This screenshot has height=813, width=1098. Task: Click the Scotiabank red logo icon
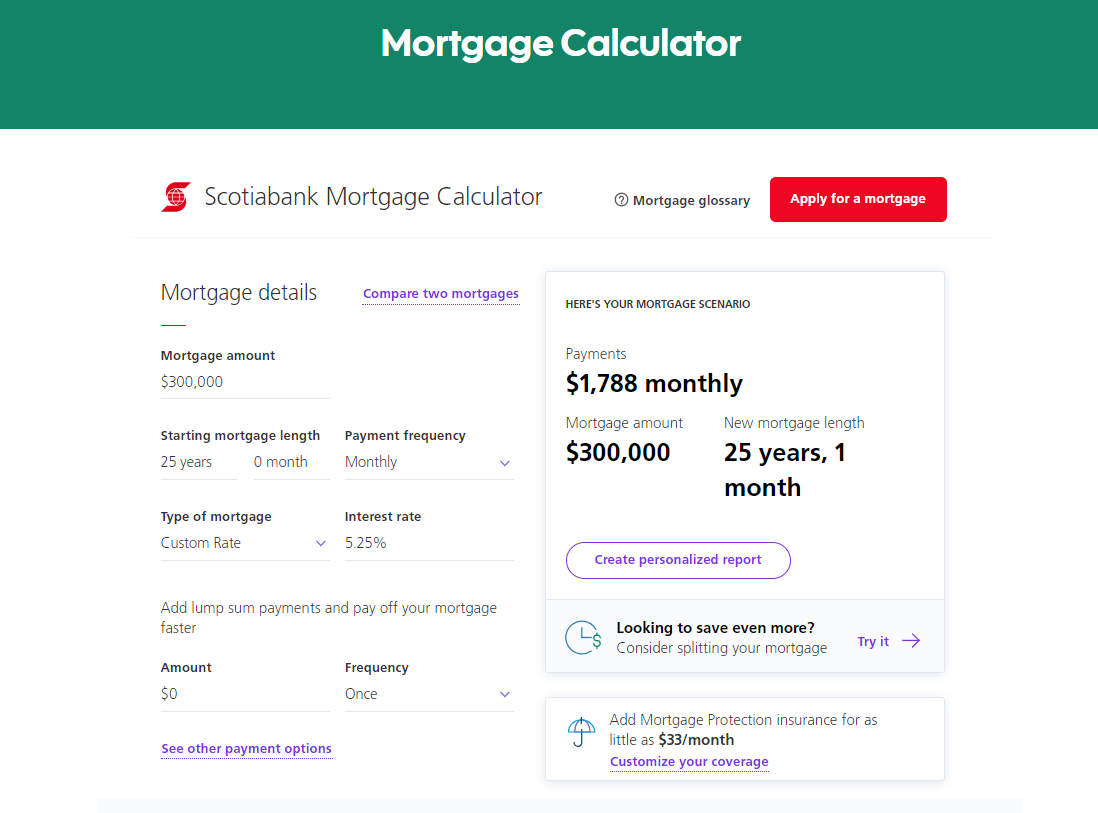pyautogui.click(x=175, y=197)
